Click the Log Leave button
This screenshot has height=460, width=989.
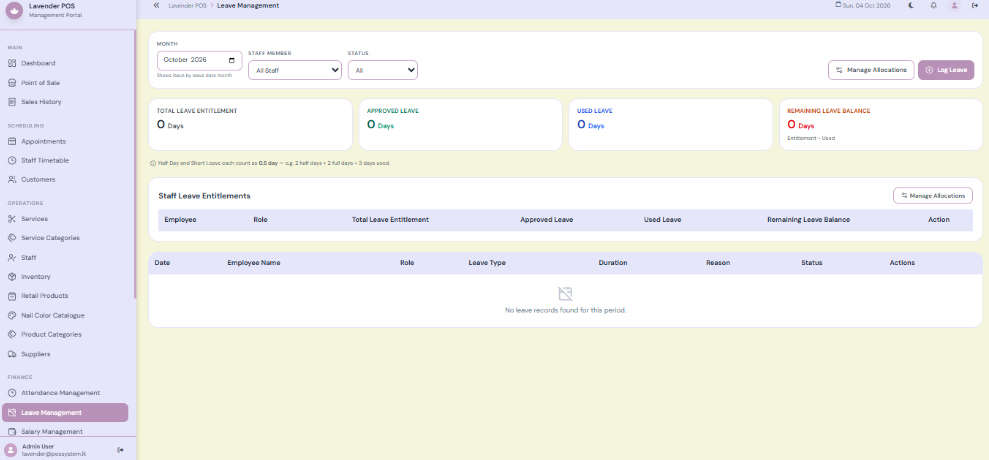(x=946, y=70)
